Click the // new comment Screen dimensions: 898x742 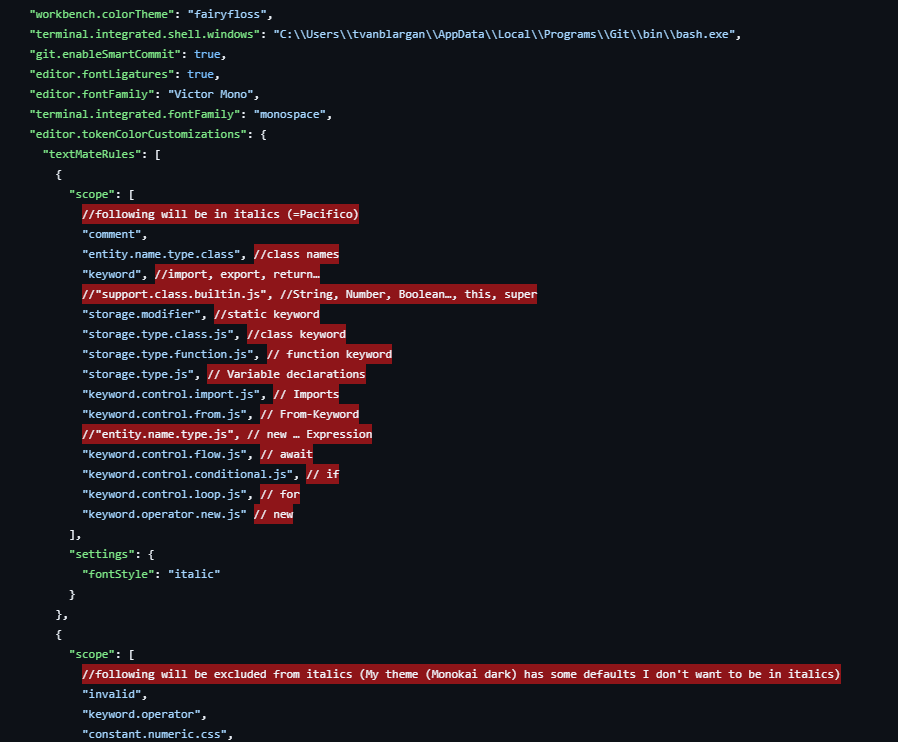pos(273,515)
